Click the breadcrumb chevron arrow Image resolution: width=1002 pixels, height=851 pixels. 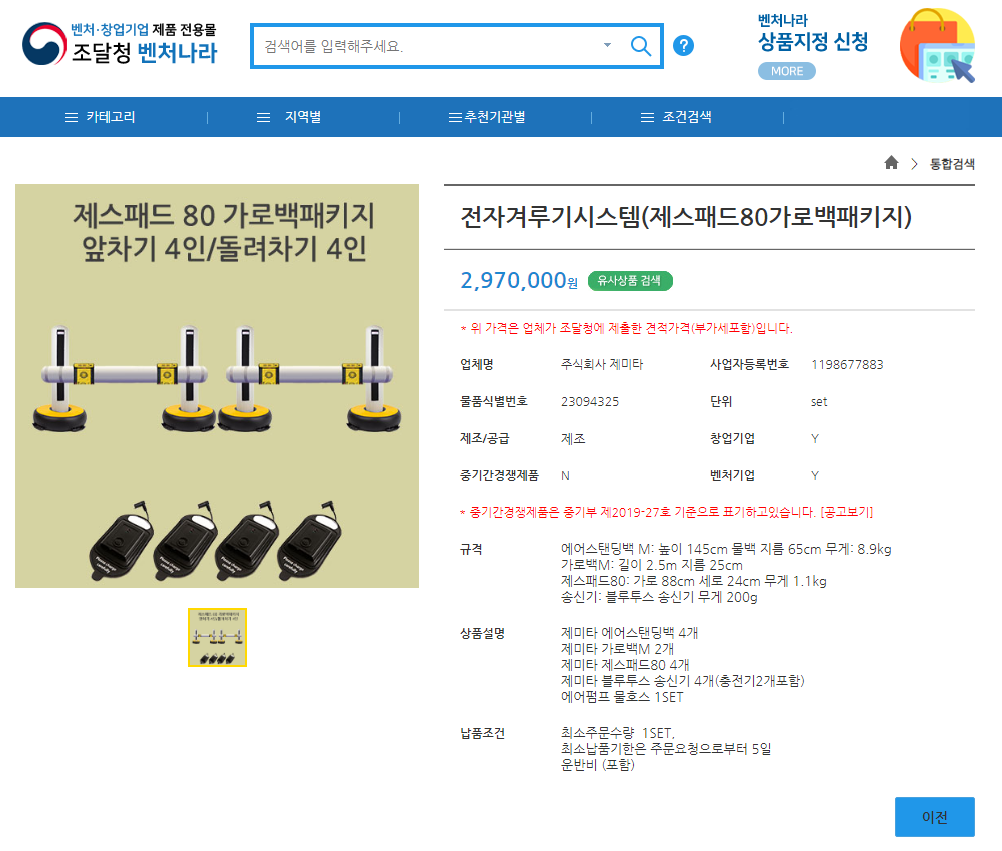(914, 164)
